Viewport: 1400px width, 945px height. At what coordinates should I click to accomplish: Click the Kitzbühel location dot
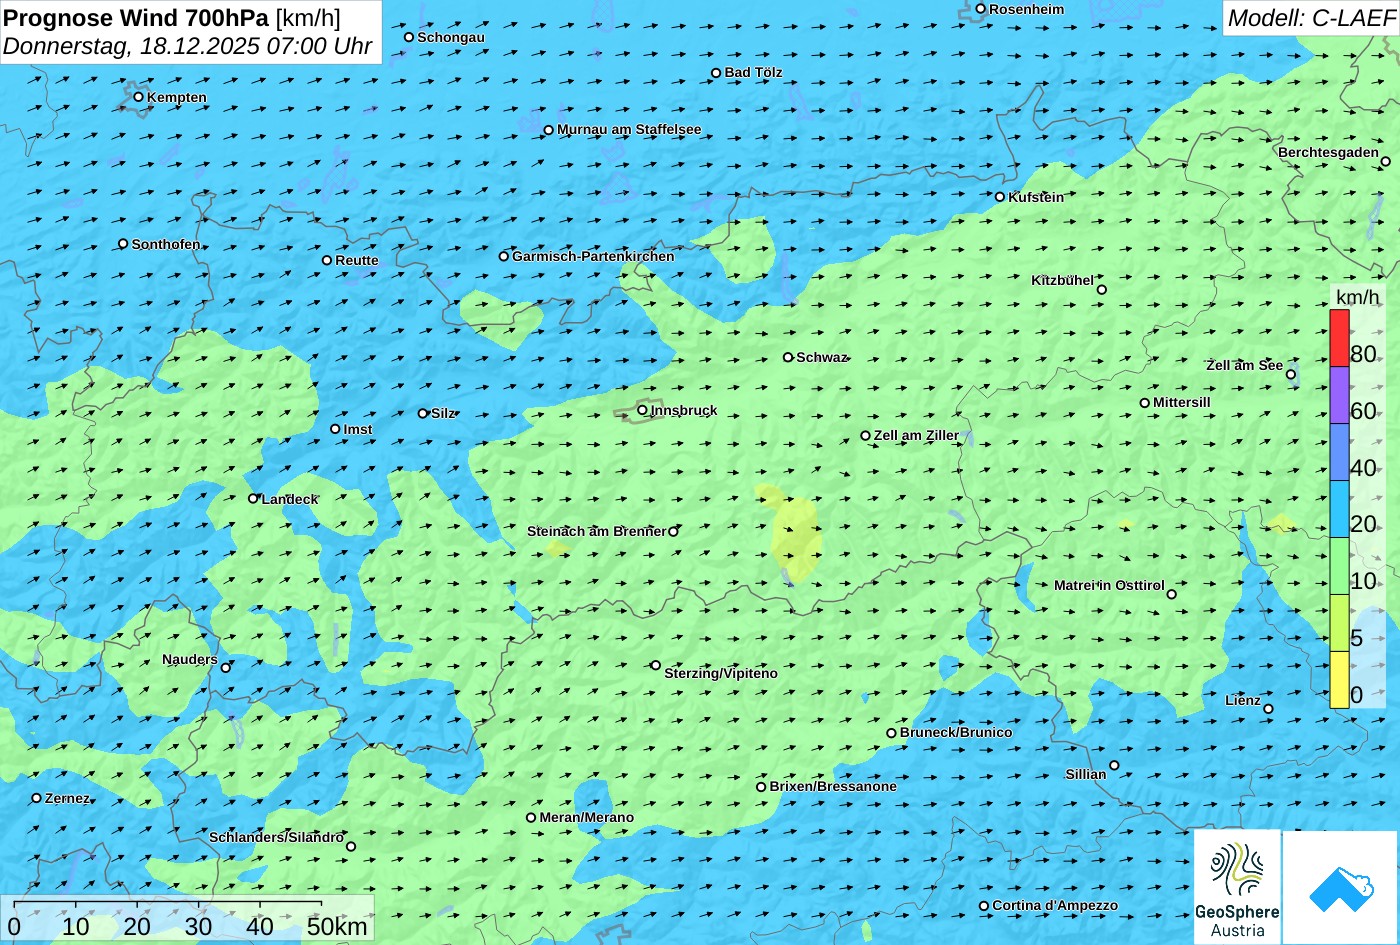pos(1102,290)
